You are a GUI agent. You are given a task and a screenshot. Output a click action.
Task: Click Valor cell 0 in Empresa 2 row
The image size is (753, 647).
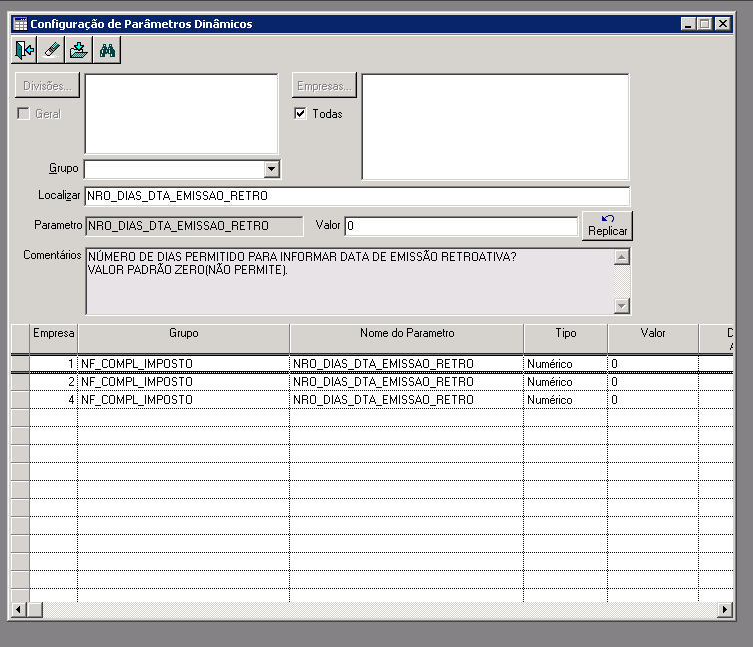[x=653, y=382]
